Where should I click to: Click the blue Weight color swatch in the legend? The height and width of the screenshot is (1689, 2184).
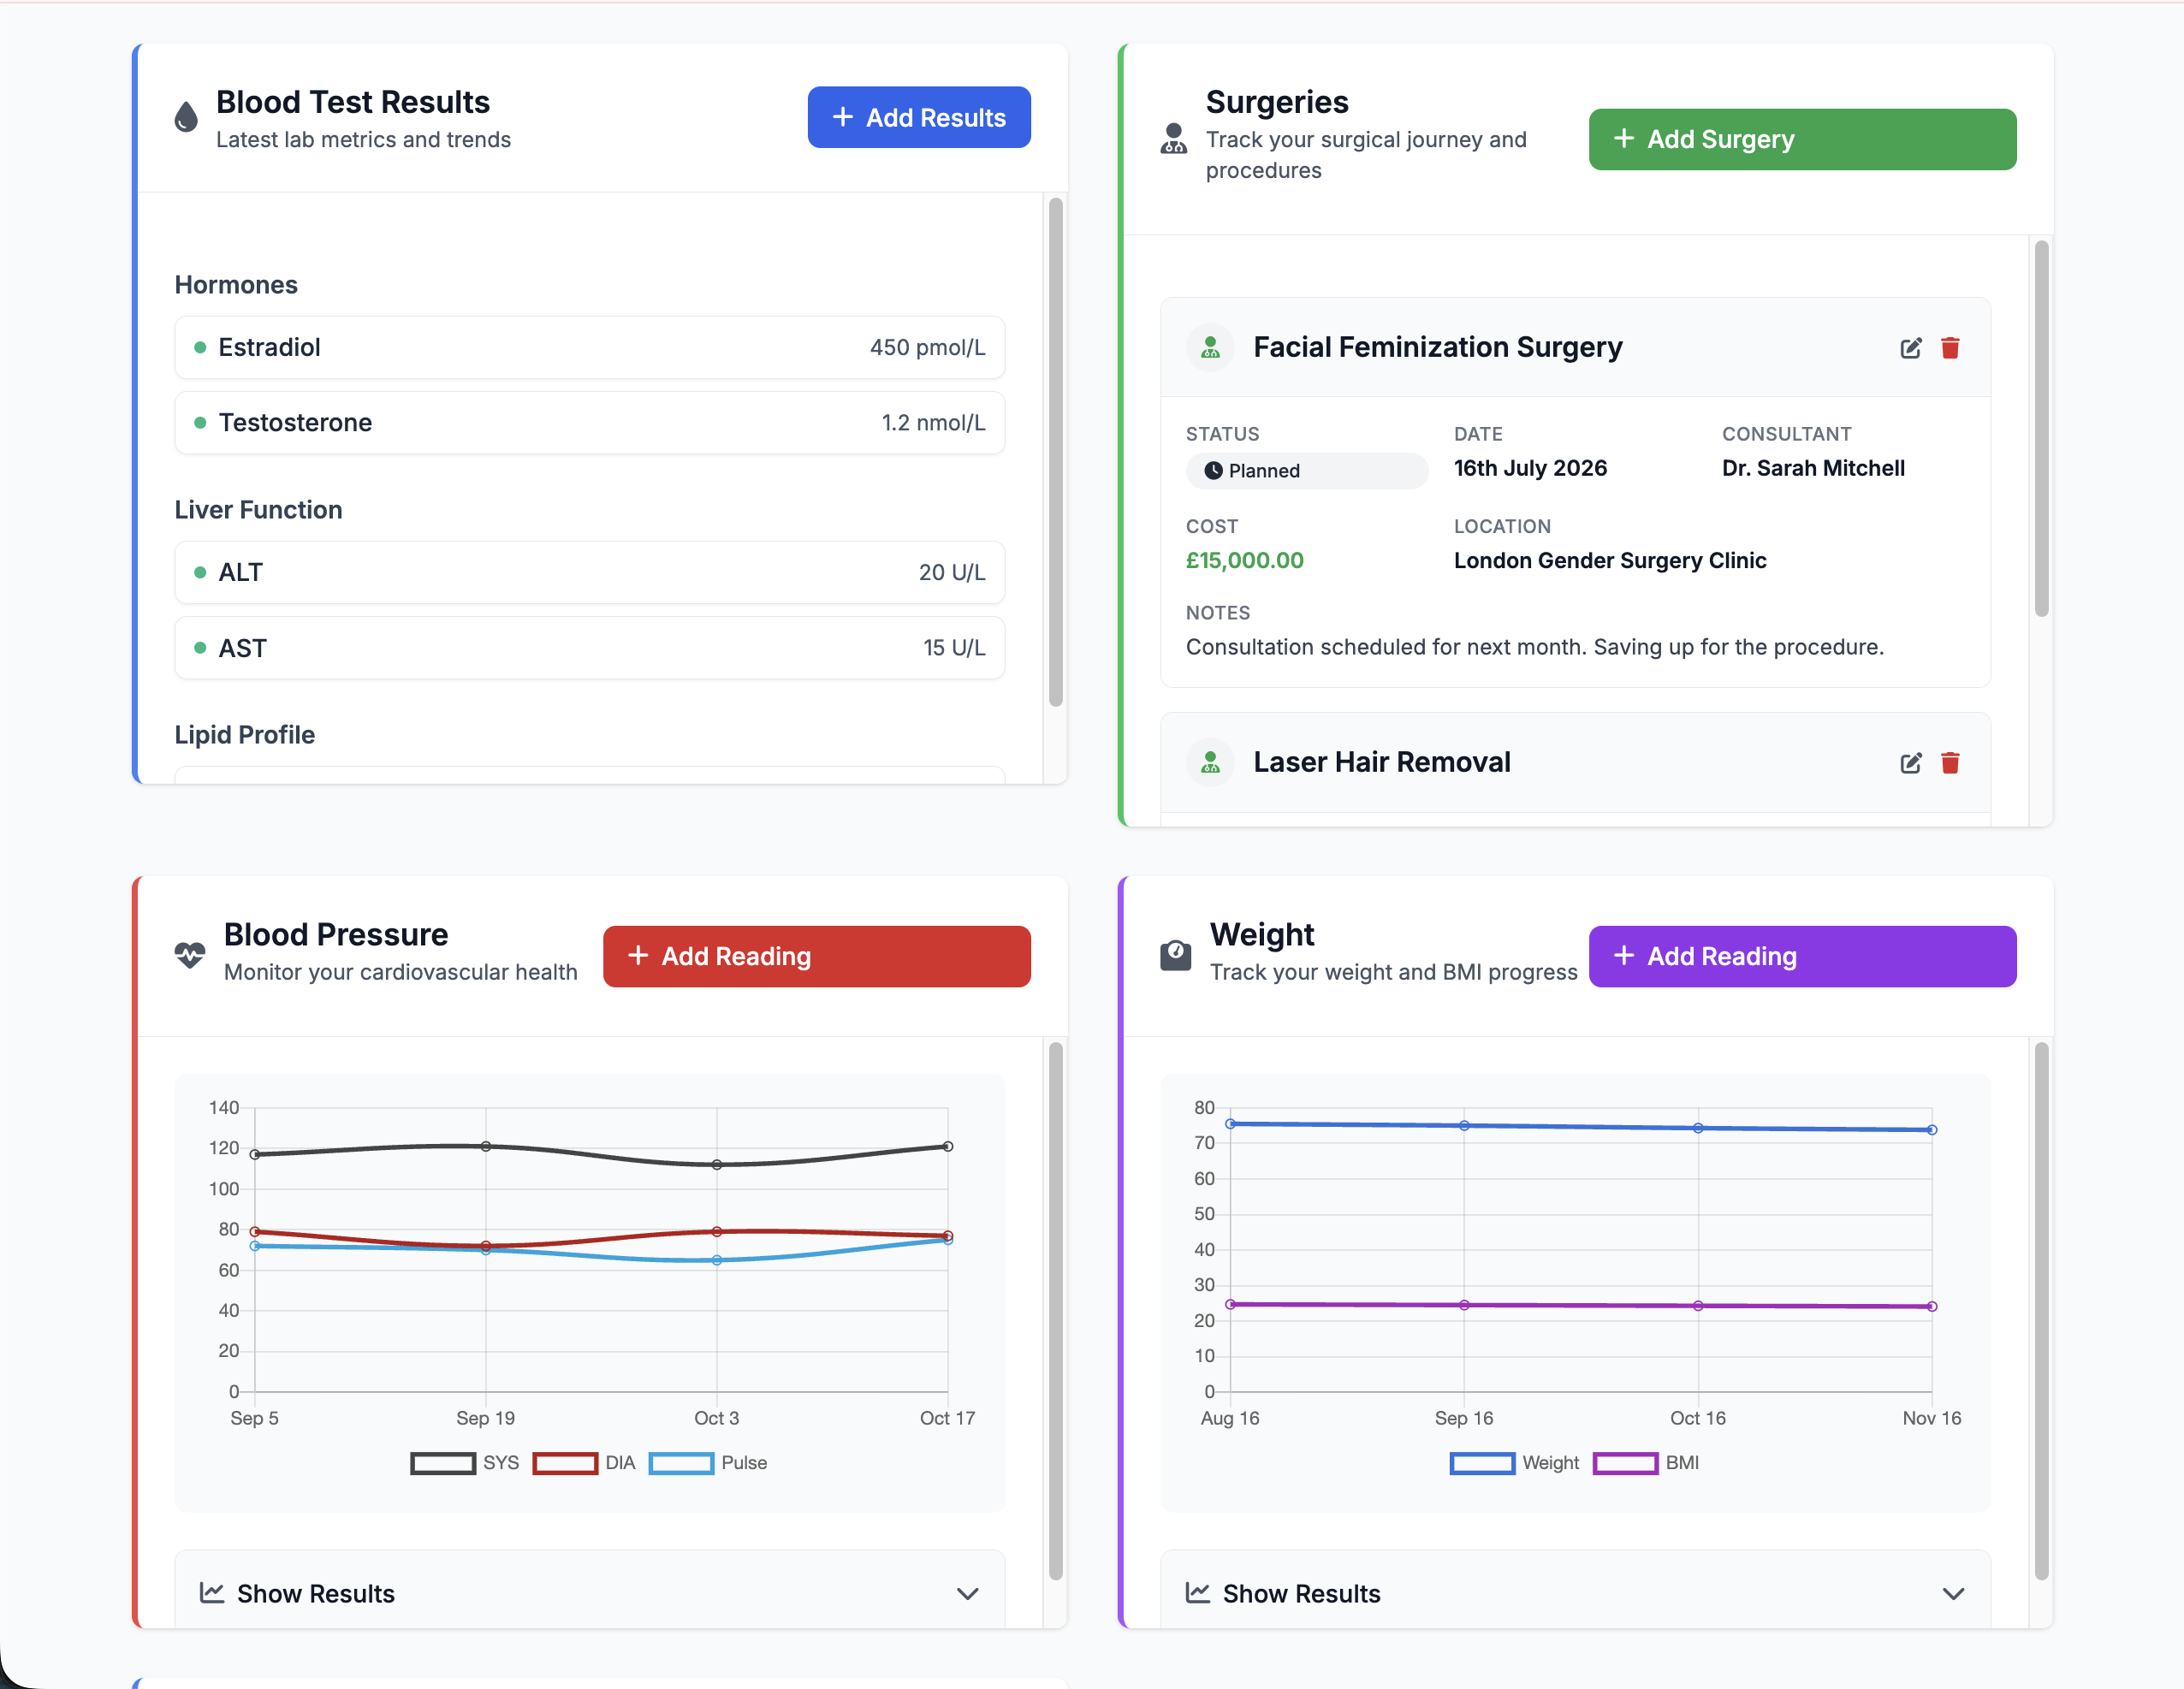click(1482, 1462)
